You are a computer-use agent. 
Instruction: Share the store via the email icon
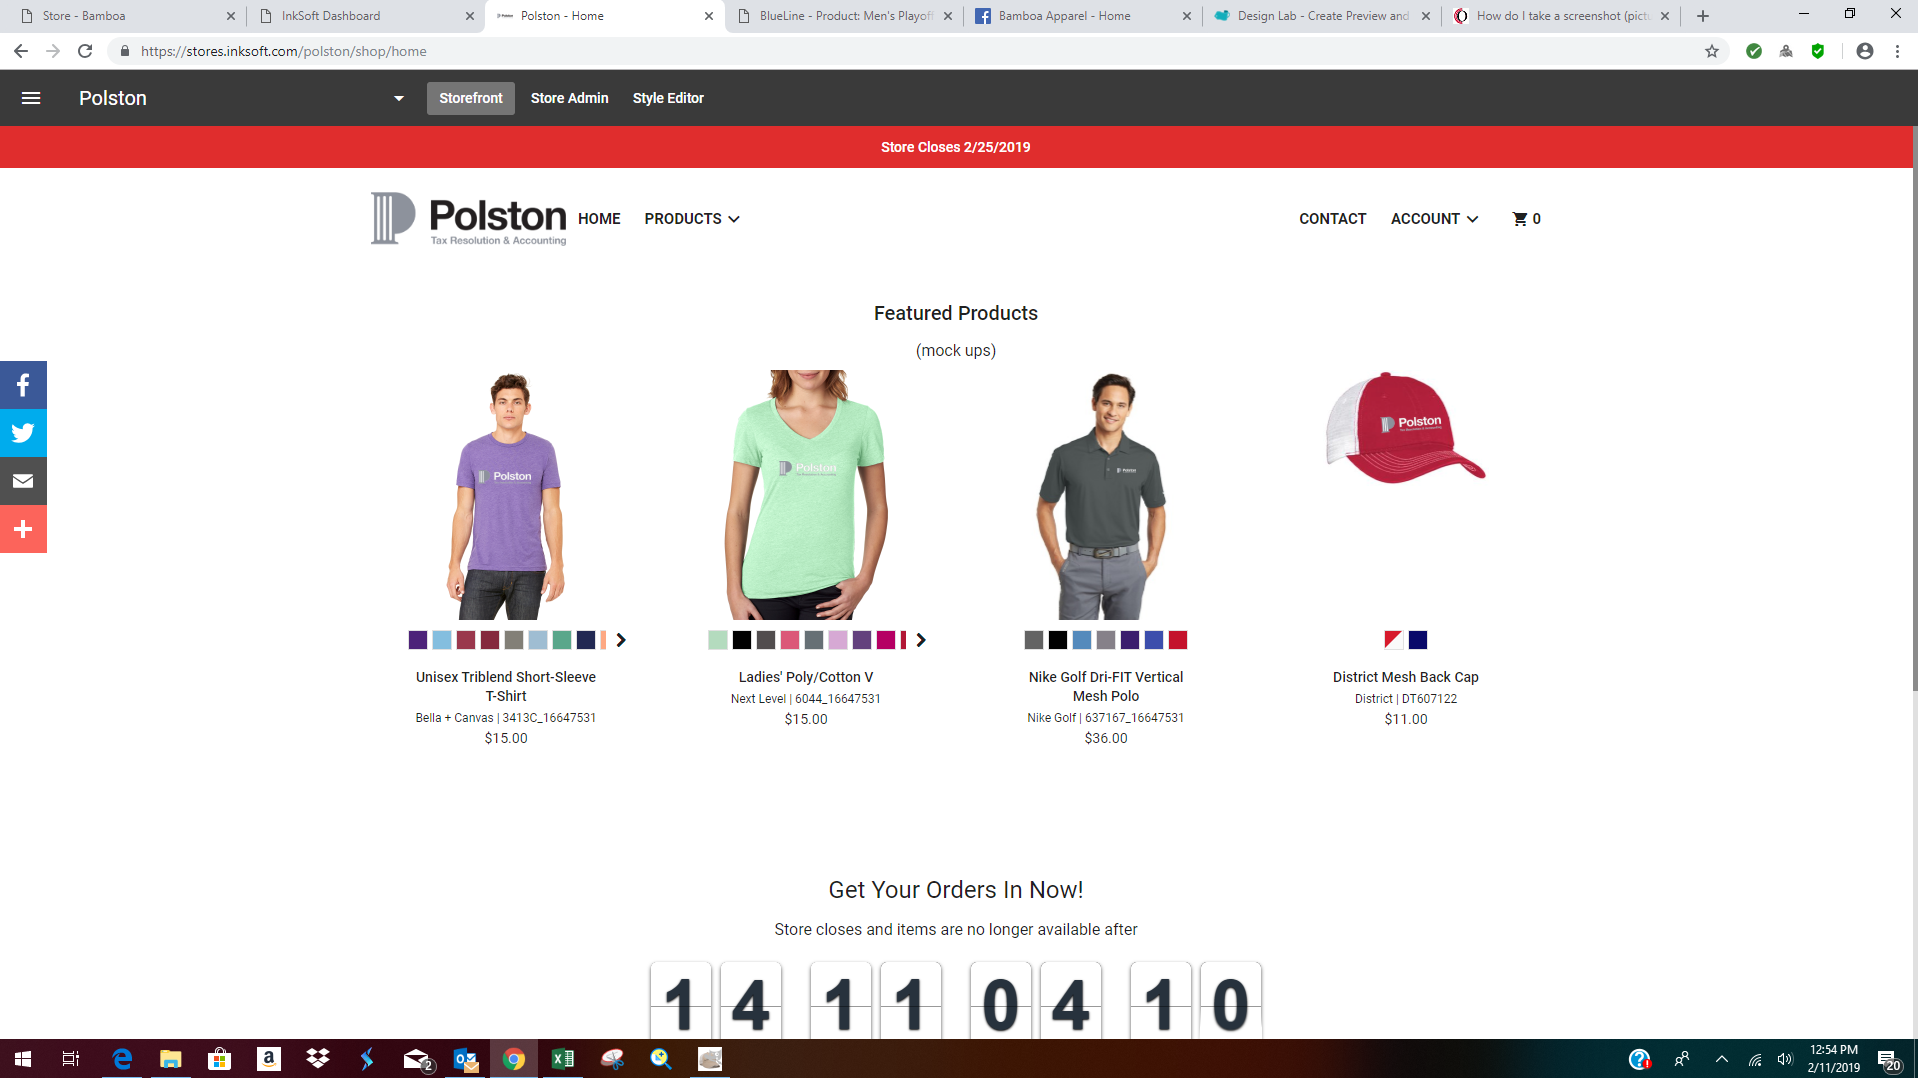click(23, 481)
